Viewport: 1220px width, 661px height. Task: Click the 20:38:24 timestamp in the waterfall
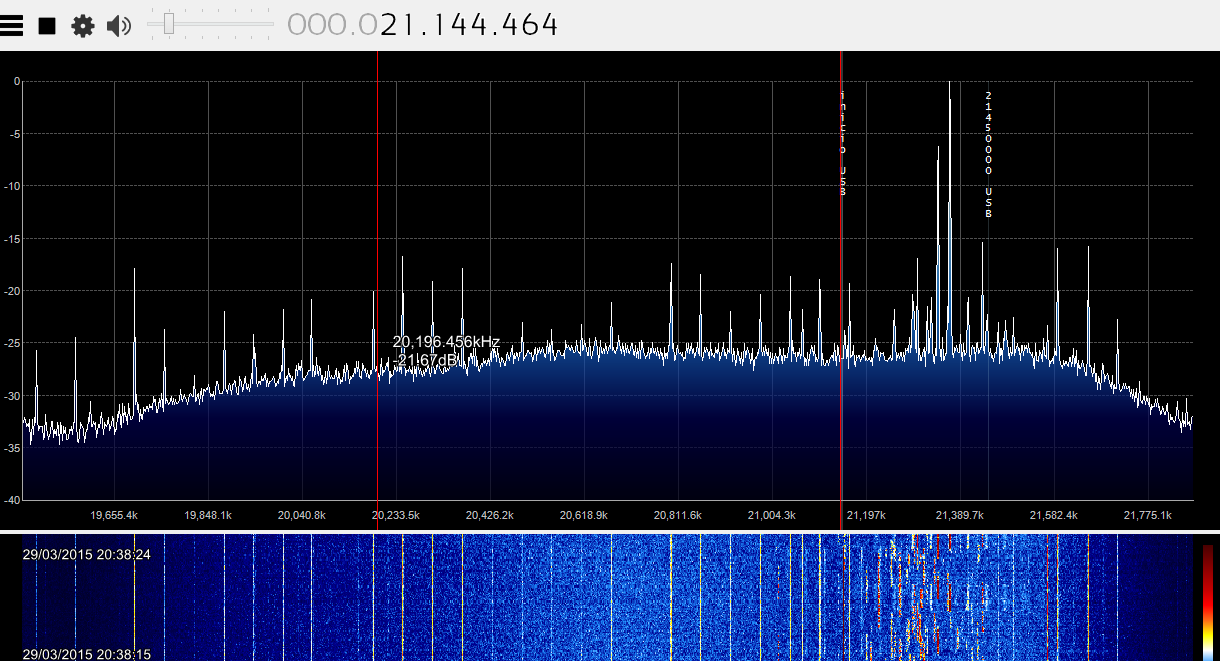coord(86,554)
